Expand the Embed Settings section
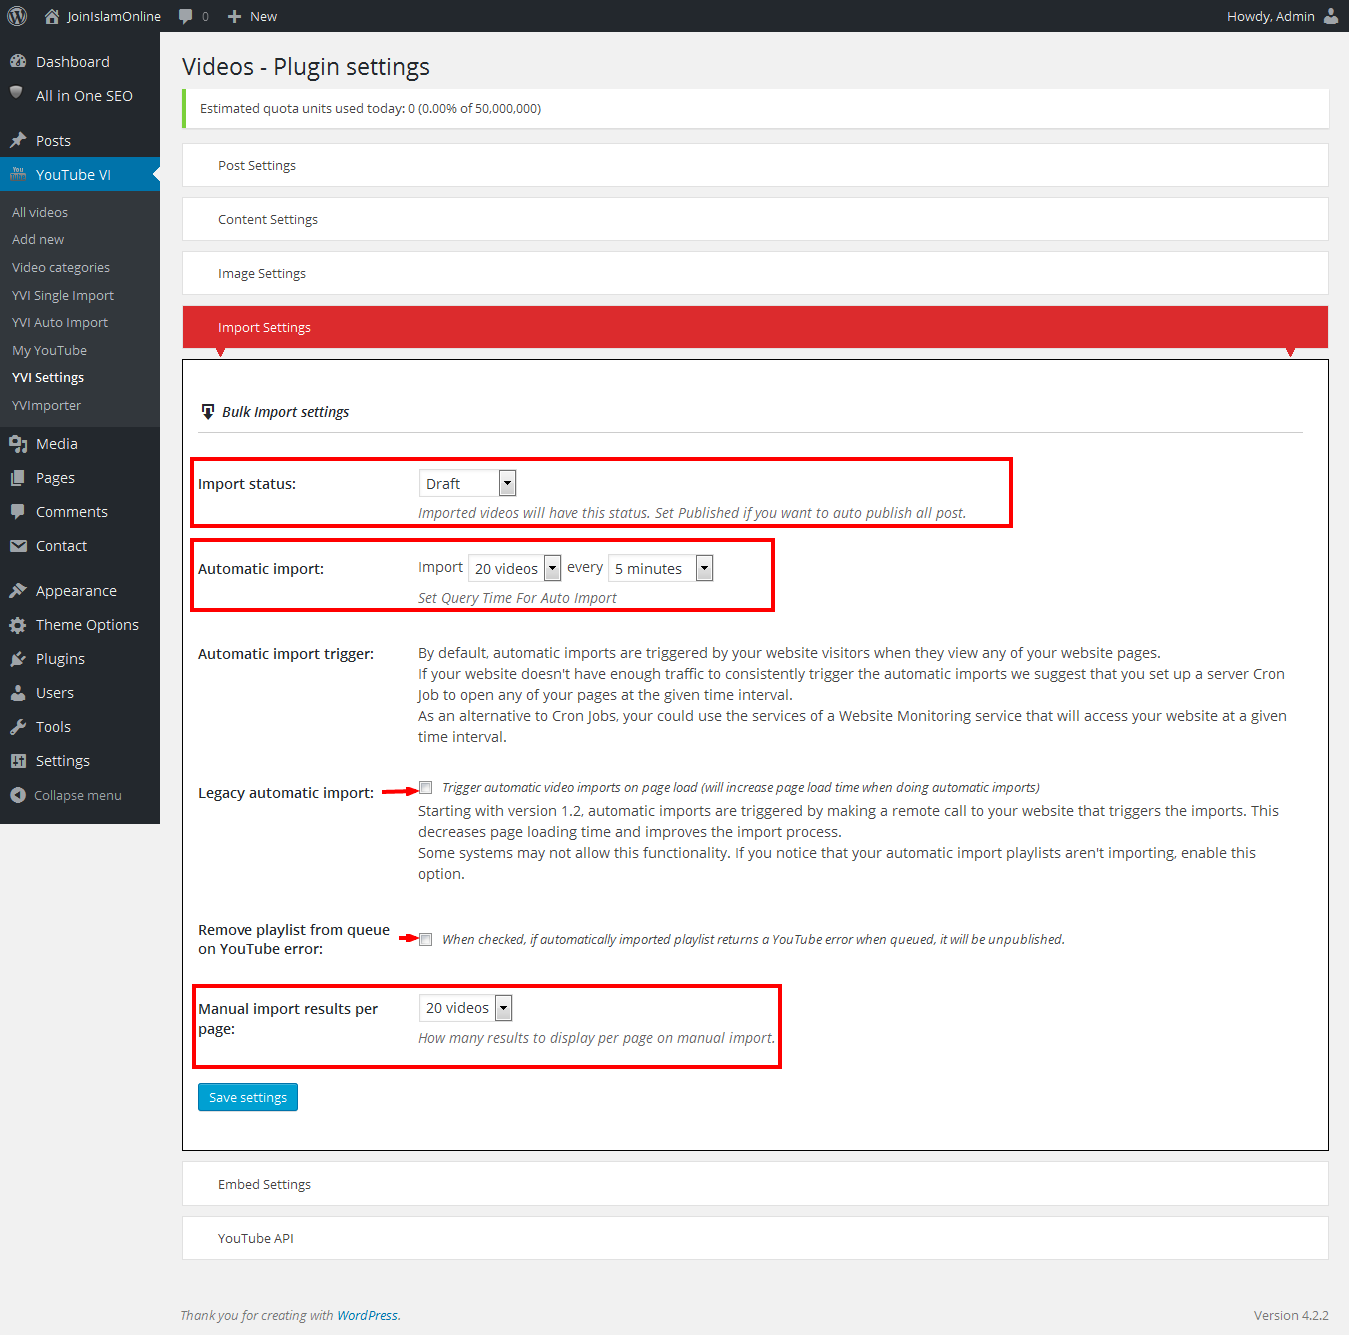1349x1335 pixels. tap(265, 1184)
